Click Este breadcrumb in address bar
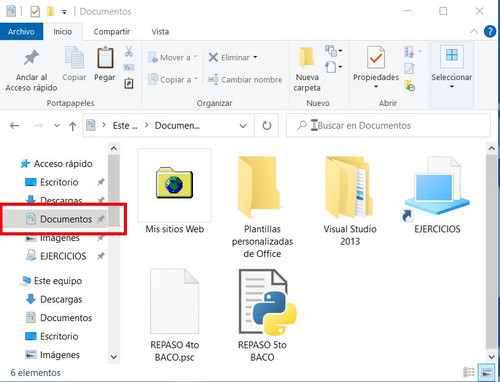The width and height of the screenshot is (500, 382). [x=125, y=126]
